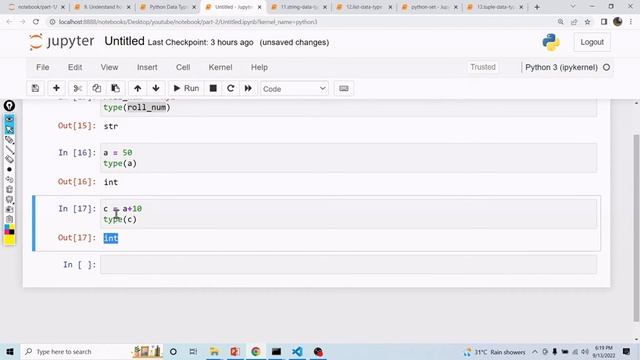Open the Kernel menu
Viewport: 640px width, 360px height.
[220, 67]
